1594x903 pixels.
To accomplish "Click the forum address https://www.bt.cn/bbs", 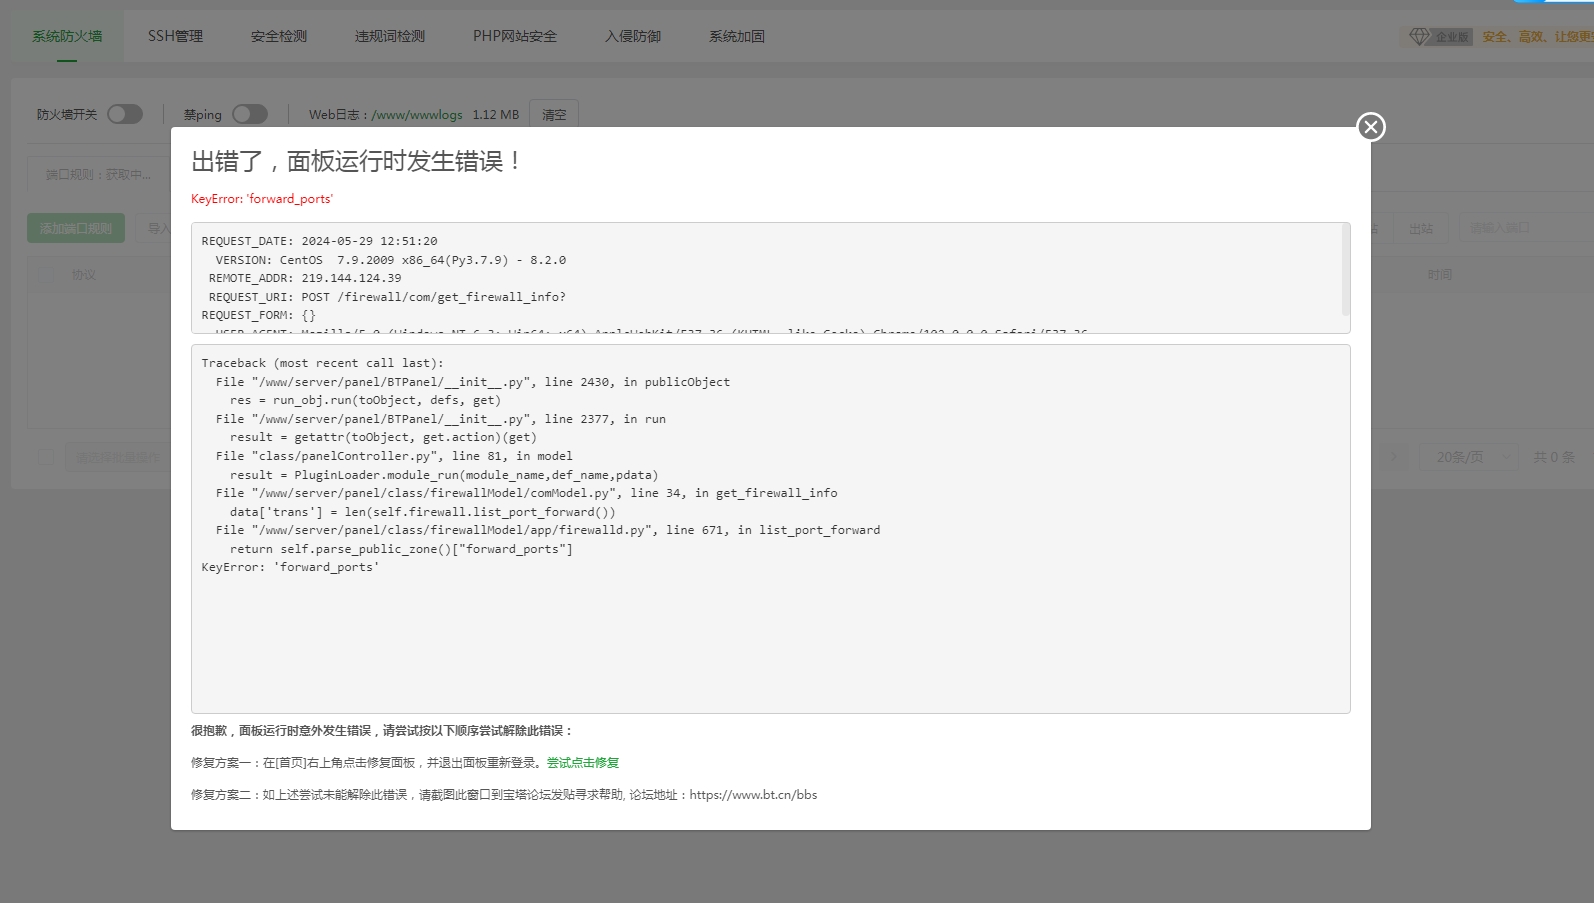I will click(x=753, y=795).
